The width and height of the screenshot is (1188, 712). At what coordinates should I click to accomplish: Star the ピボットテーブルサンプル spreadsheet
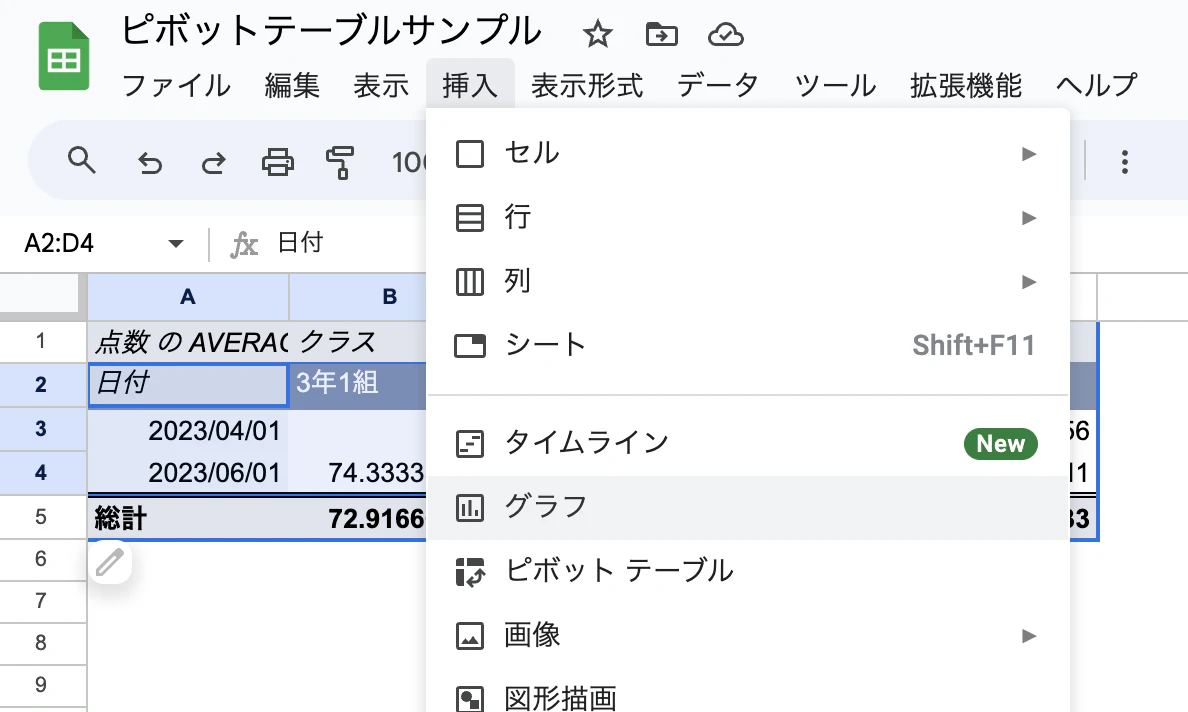click(x=597, y=33)
